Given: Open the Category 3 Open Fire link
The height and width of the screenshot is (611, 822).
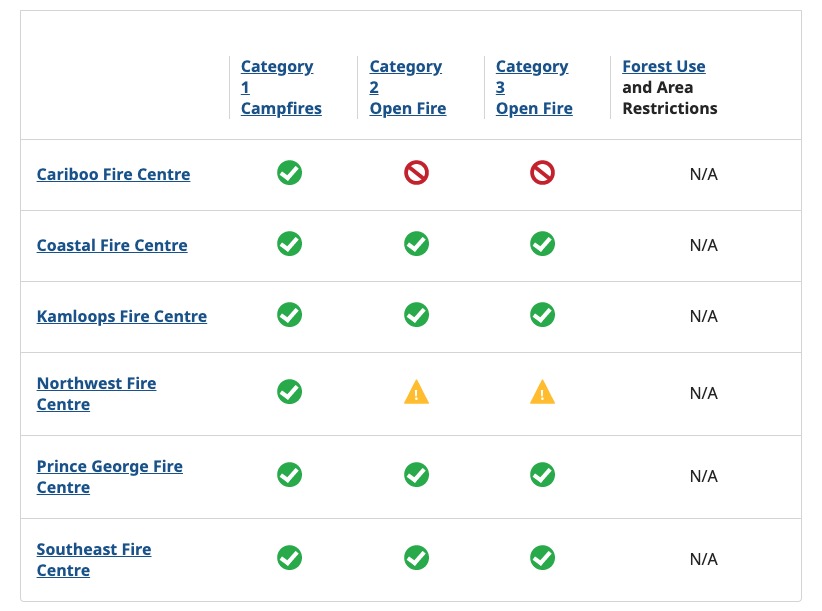Looking at the screenshot, I should tap(534, 87).
